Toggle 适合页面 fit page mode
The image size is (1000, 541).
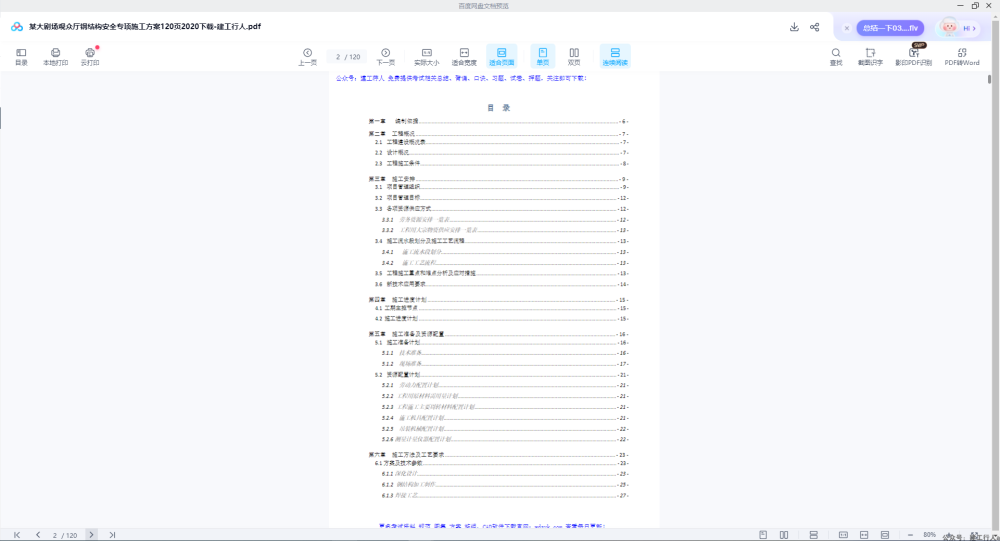(x=501, y=56)
